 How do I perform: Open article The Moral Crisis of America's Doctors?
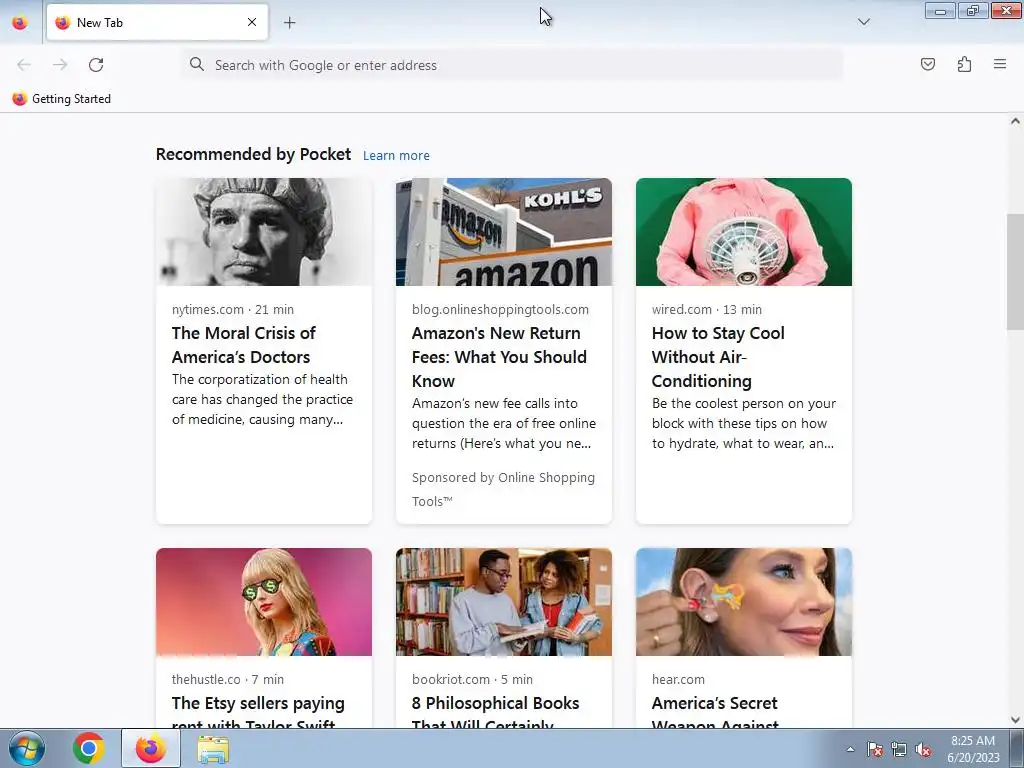pyautogui.click(x=244, y=345)
